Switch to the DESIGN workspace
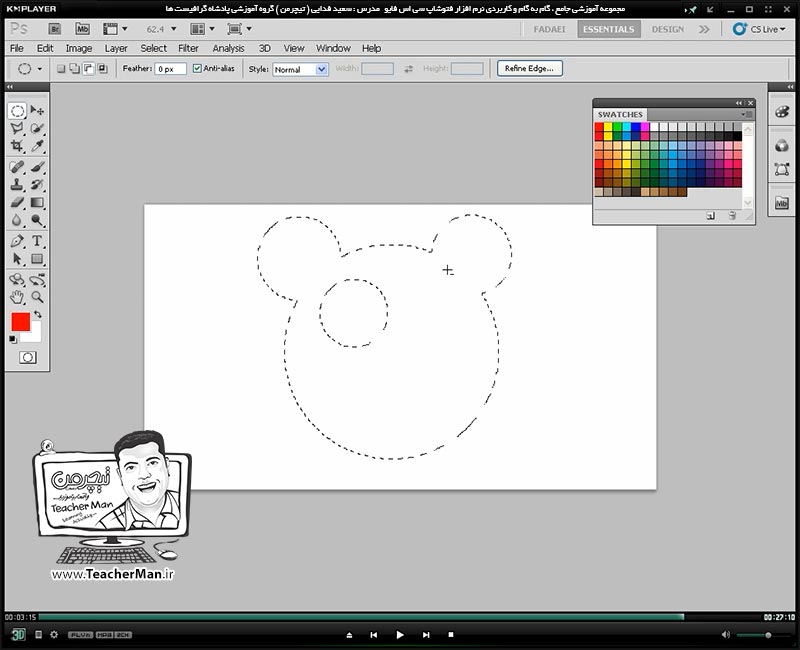Screen dimensions: 800x650 [667, 29]
